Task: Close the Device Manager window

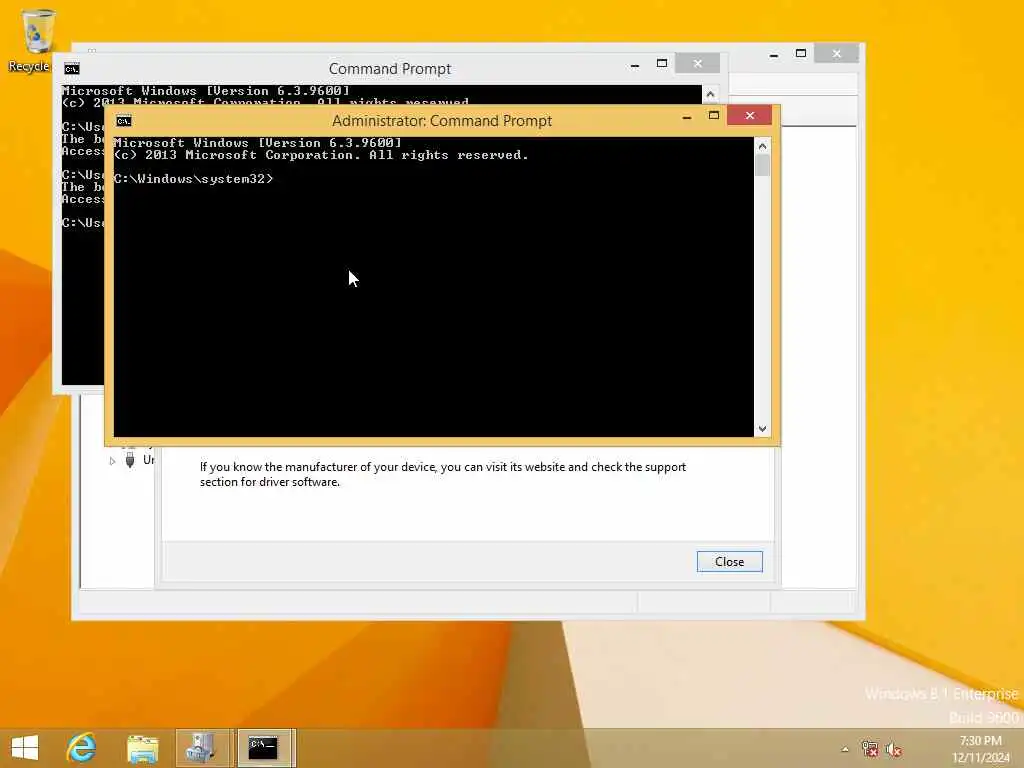Action: tap(837, 54)
